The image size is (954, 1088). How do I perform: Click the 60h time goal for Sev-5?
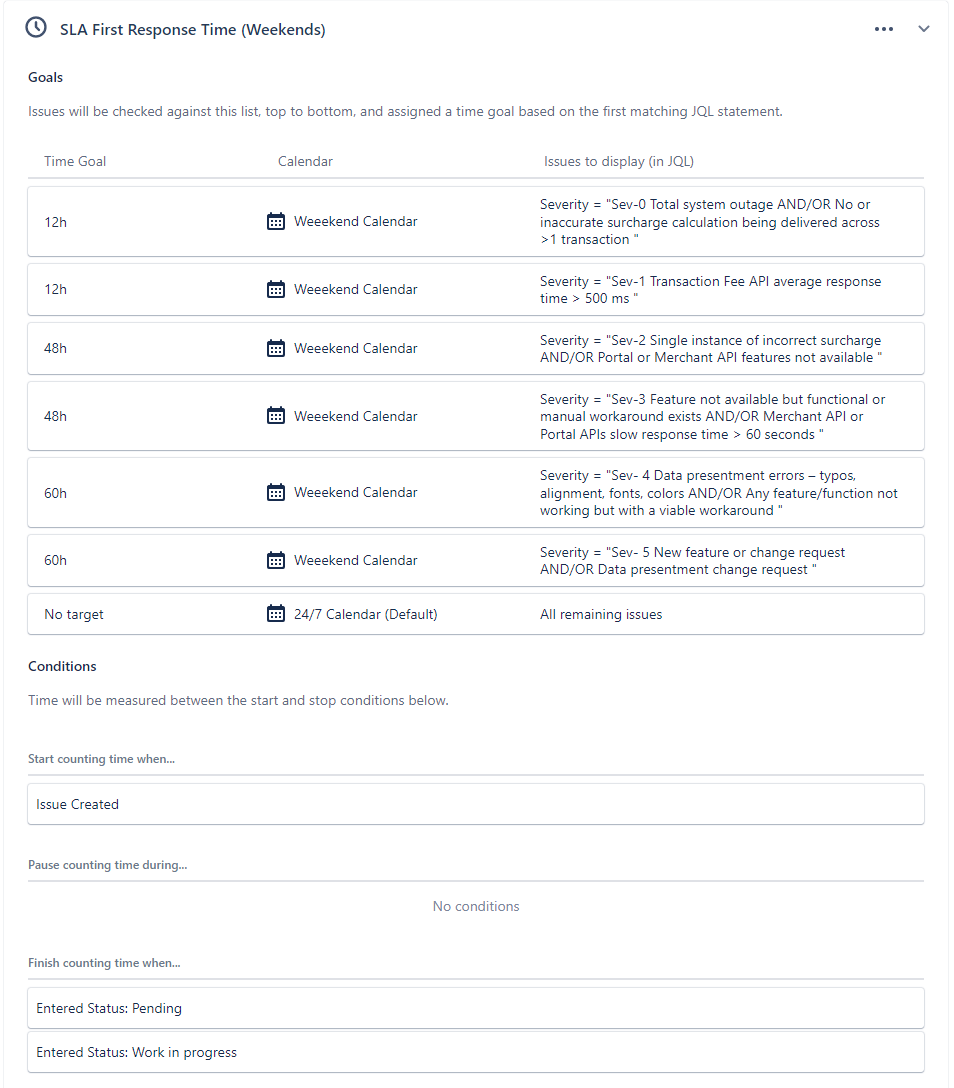[x=56, y=560]
